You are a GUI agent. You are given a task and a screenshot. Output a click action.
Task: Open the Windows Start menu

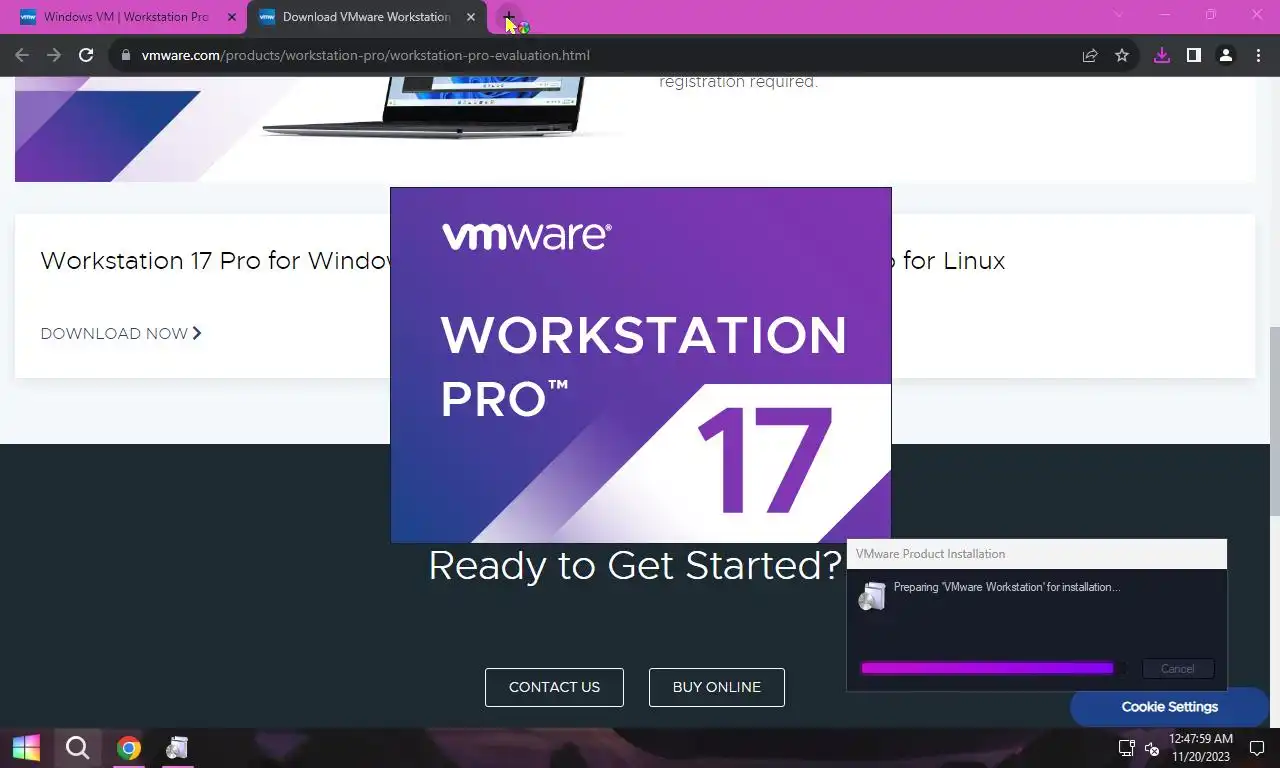(26, 748)
